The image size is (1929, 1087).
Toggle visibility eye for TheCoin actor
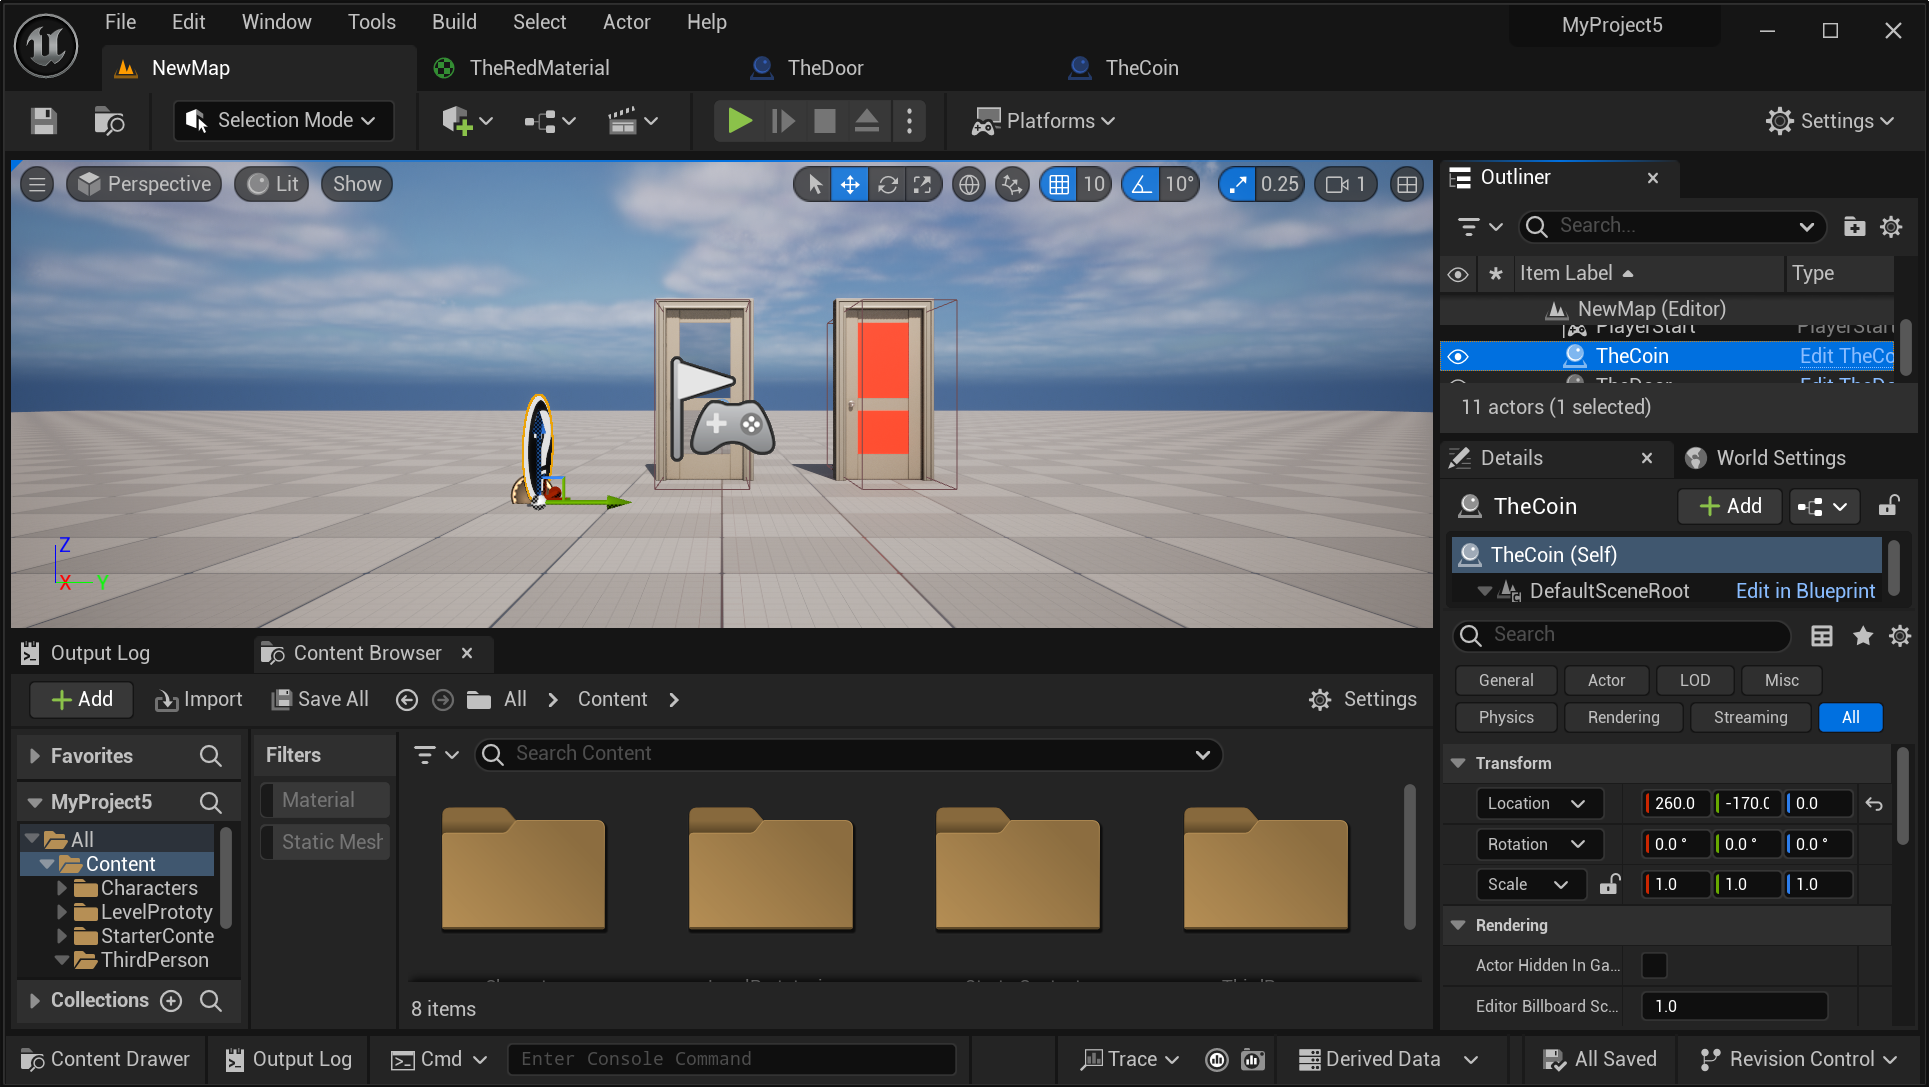click(x=1458, y=356)
